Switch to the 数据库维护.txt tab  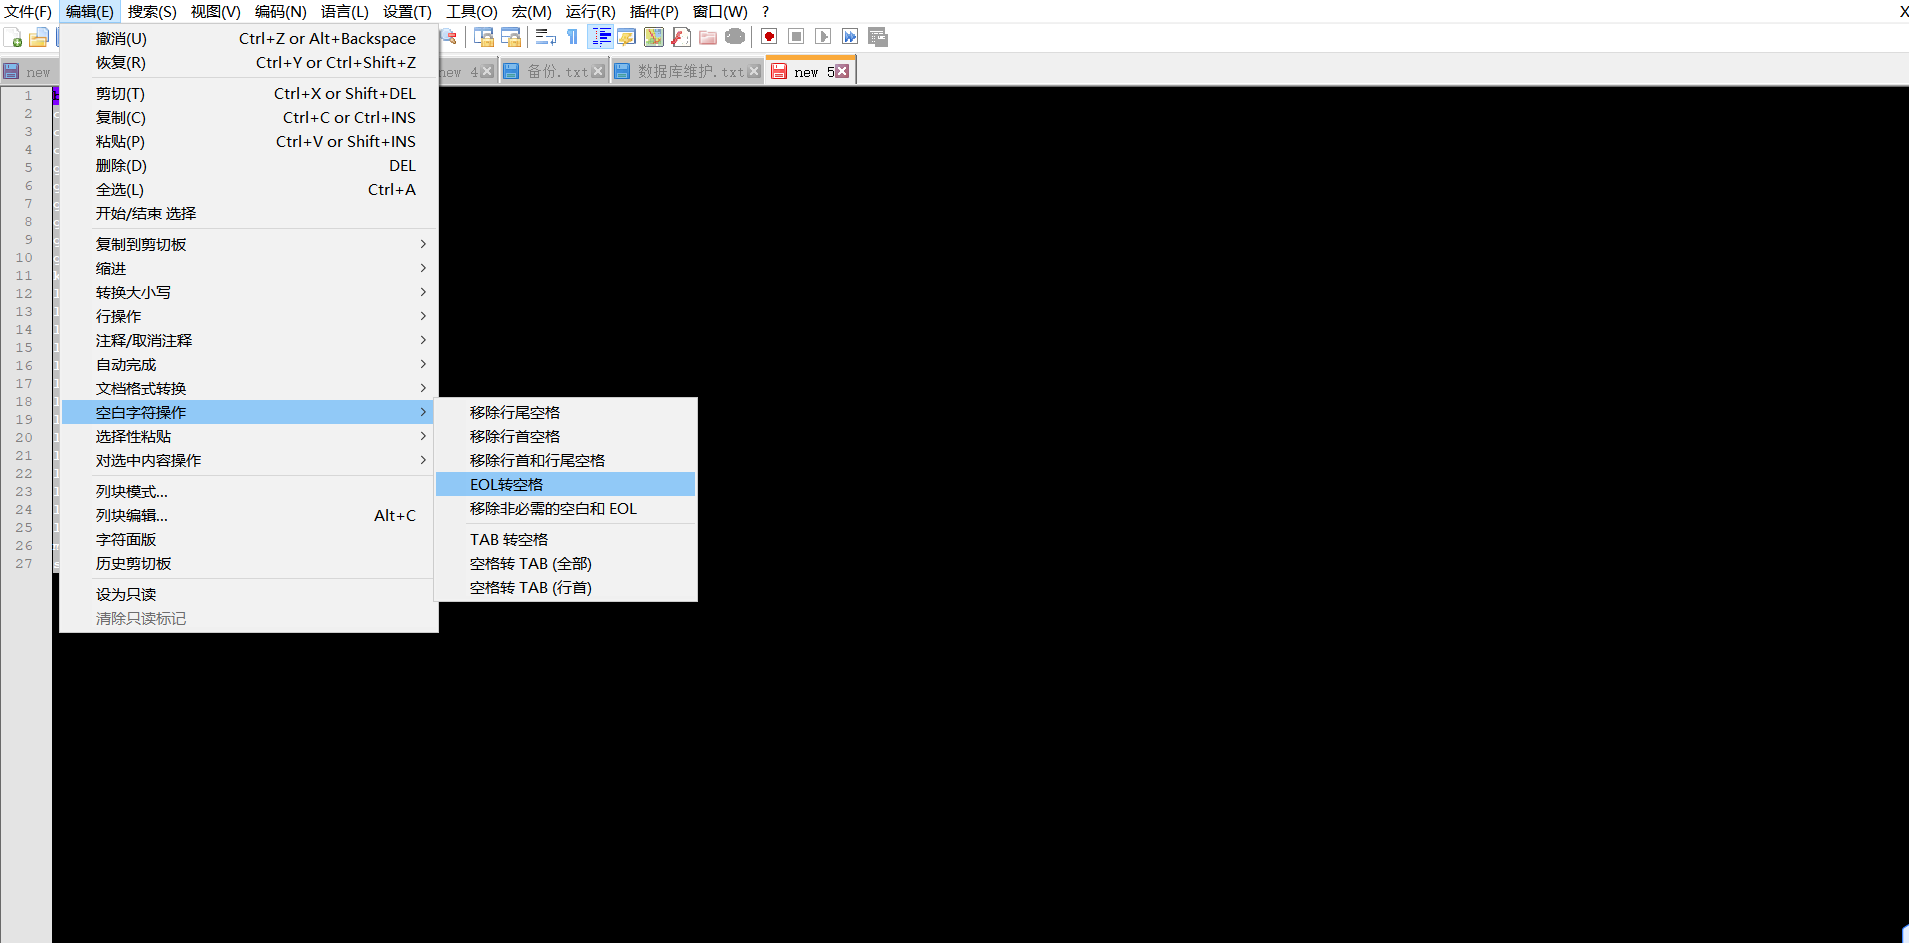[688, 71]
